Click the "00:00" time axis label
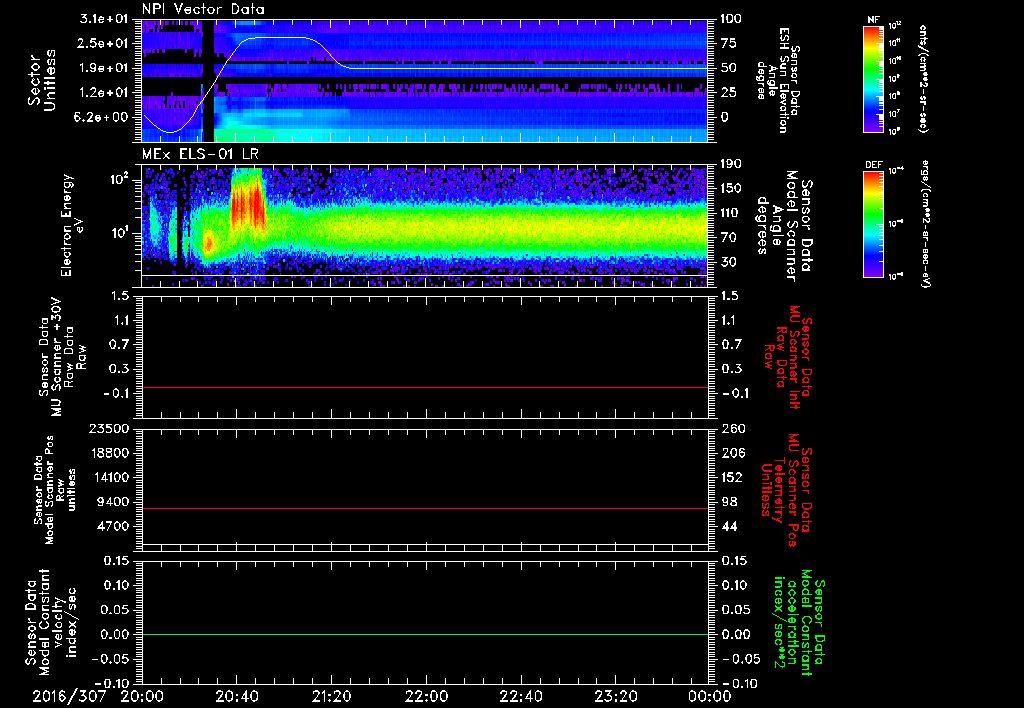The width and height of the screenshot is (1024, 708). pyautogui.click(x=709, y=696)
